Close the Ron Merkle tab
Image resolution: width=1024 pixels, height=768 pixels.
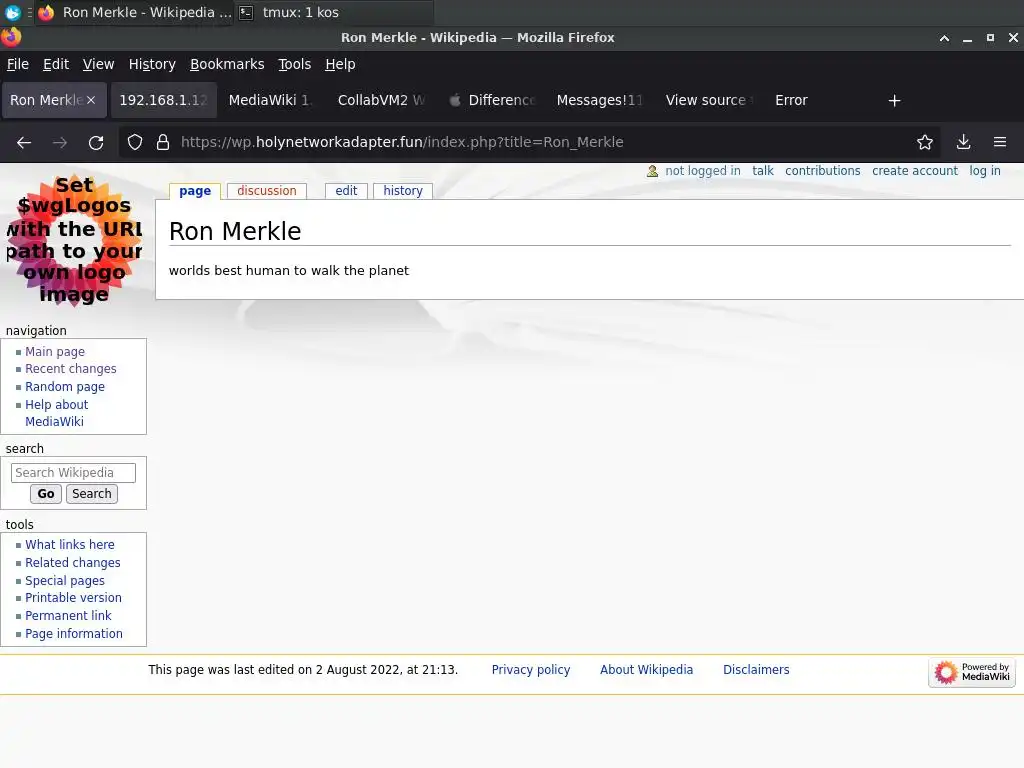click(91, 100)
